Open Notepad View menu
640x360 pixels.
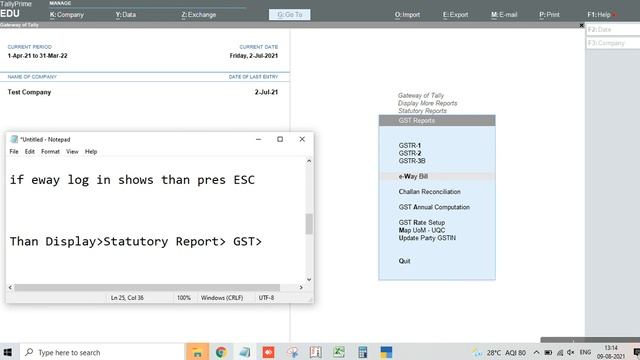click(72, 151)
